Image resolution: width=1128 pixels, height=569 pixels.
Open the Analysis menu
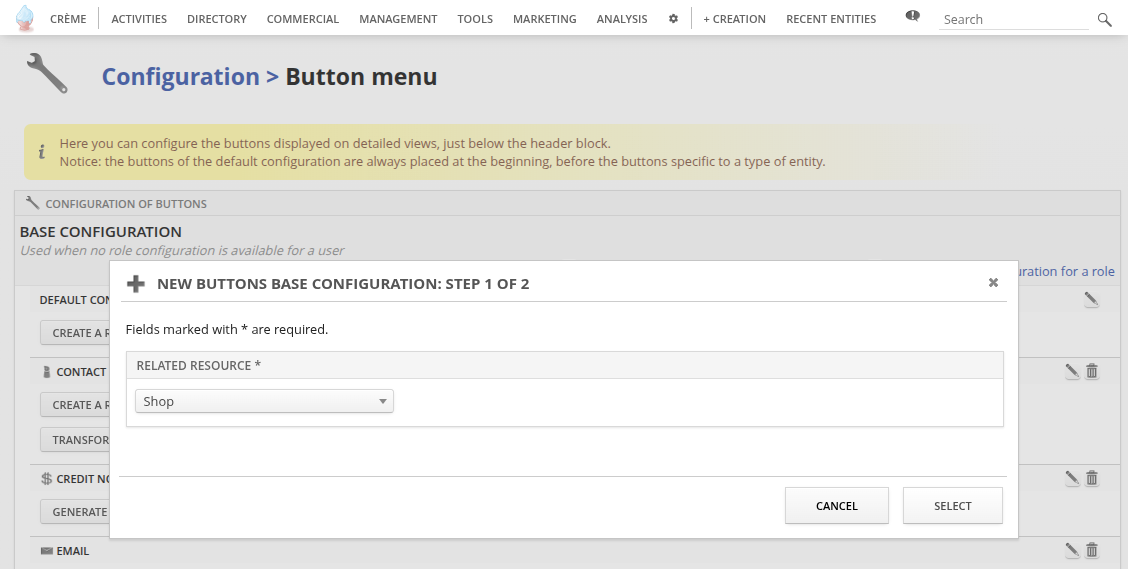point(622,19)
